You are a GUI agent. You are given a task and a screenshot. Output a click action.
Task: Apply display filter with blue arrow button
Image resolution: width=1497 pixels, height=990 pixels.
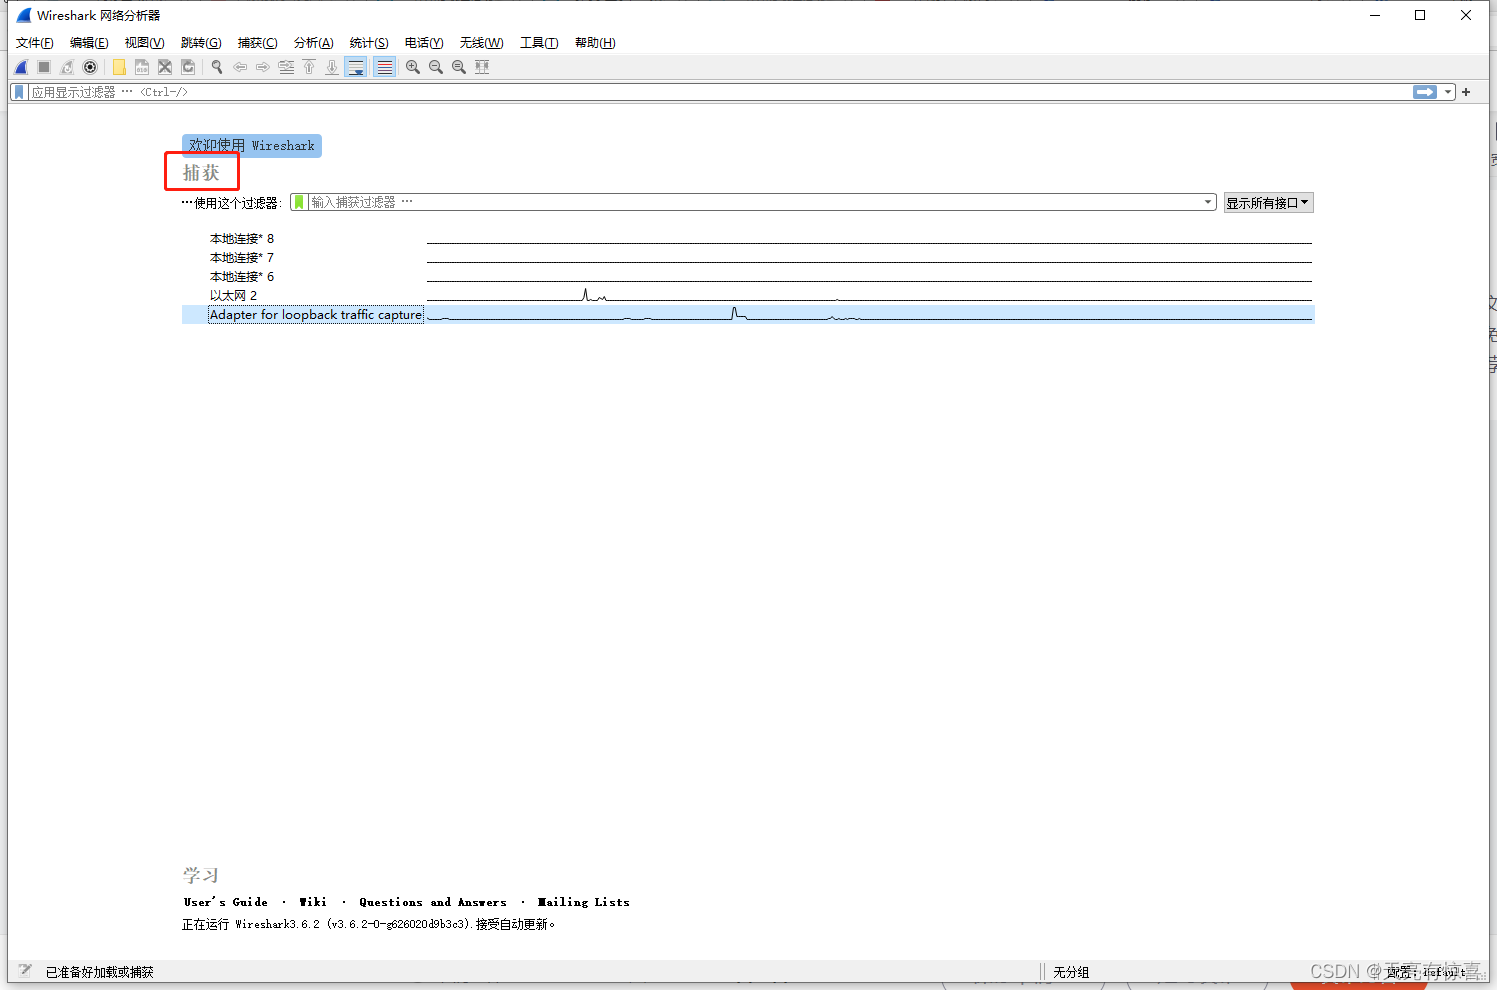[1425, 92]
